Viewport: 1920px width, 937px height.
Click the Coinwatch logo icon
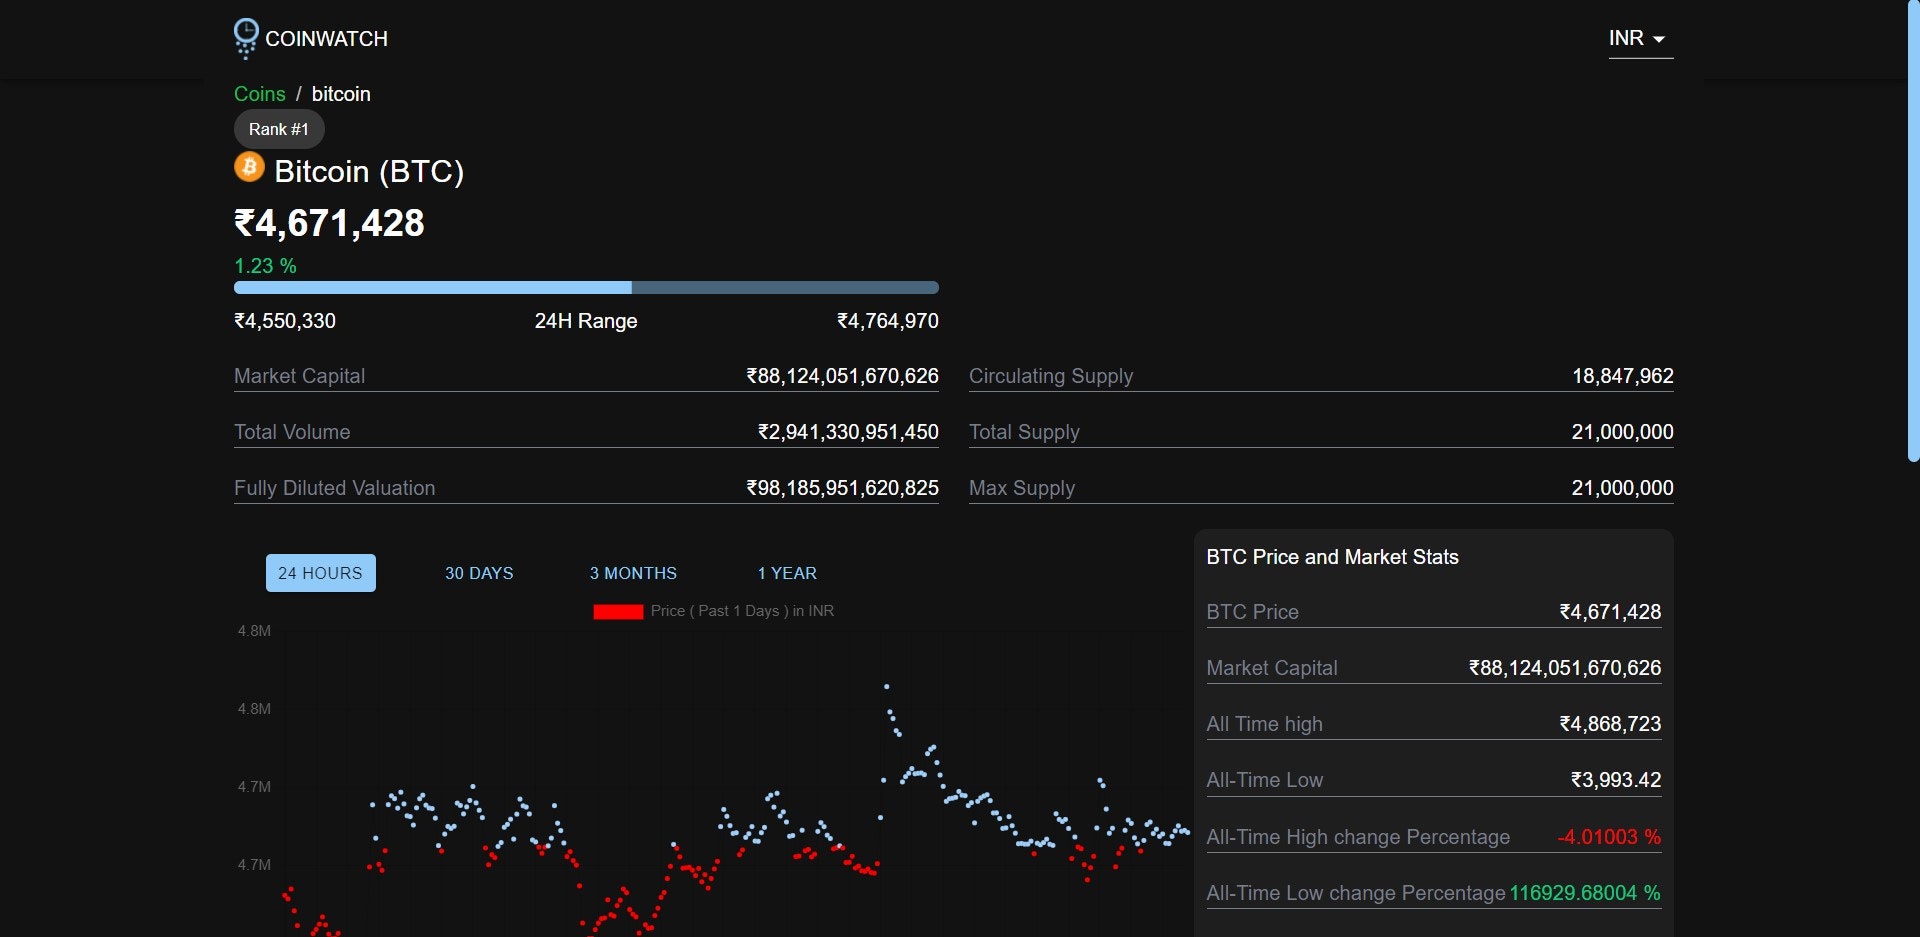246,38
